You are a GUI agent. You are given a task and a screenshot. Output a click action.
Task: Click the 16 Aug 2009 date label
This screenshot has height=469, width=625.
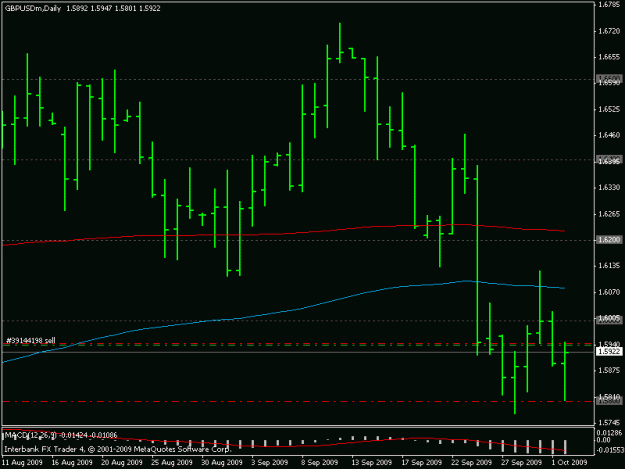pos(72,462)
